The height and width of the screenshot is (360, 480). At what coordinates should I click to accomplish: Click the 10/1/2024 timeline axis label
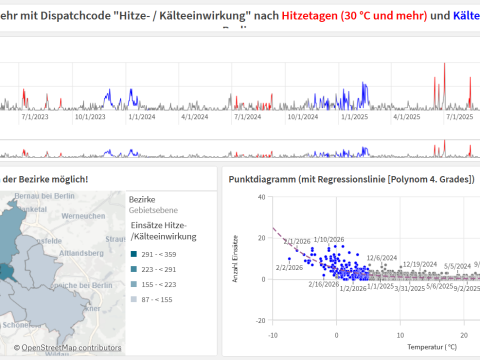(303, 117)
